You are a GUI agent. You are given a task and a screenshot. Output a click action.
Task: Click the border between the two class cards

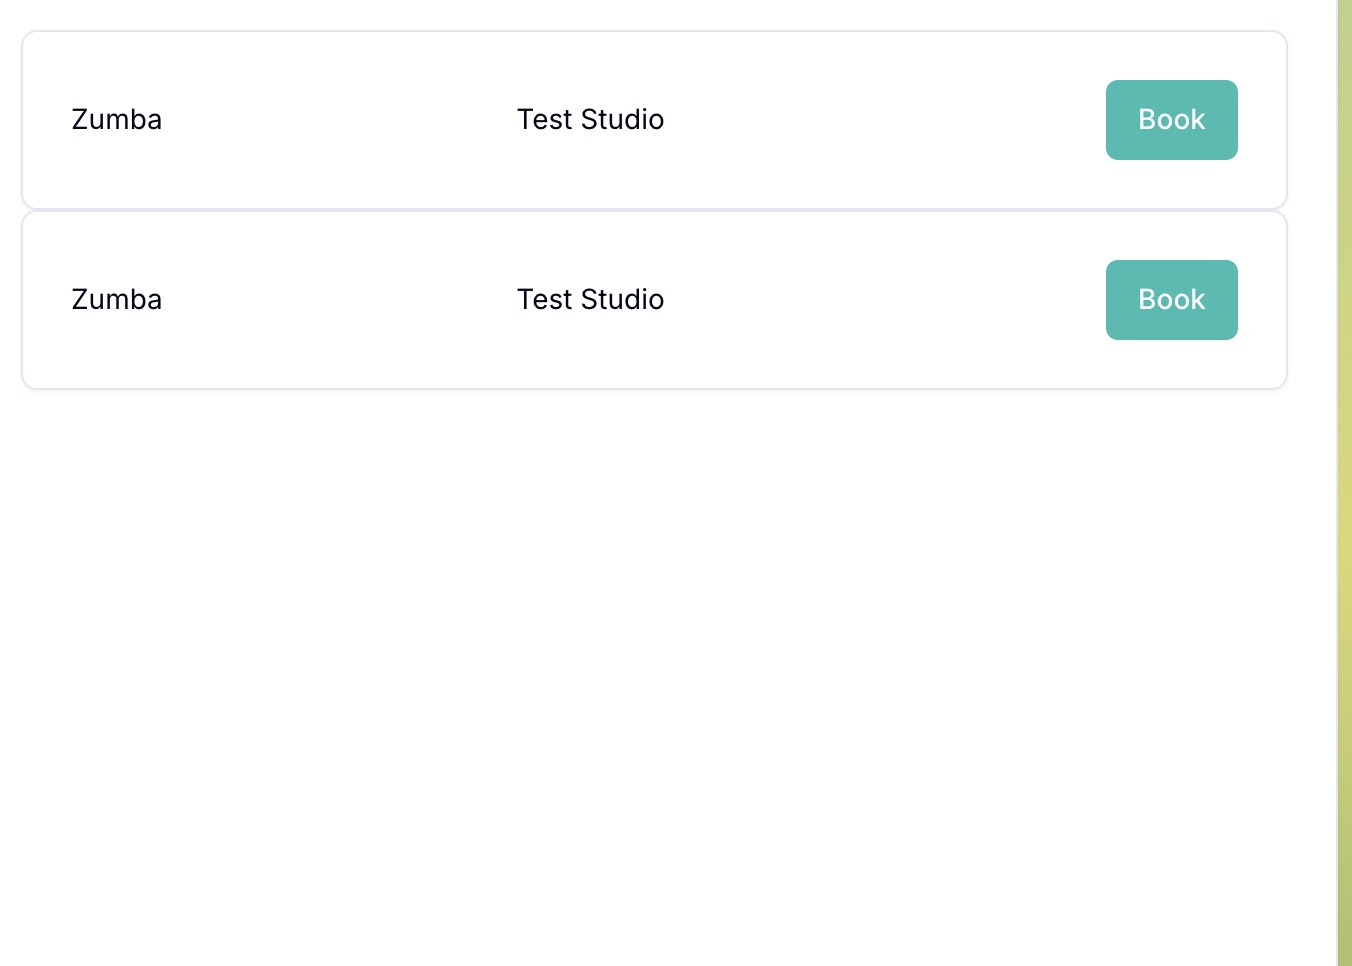click(x=654, y=210)
